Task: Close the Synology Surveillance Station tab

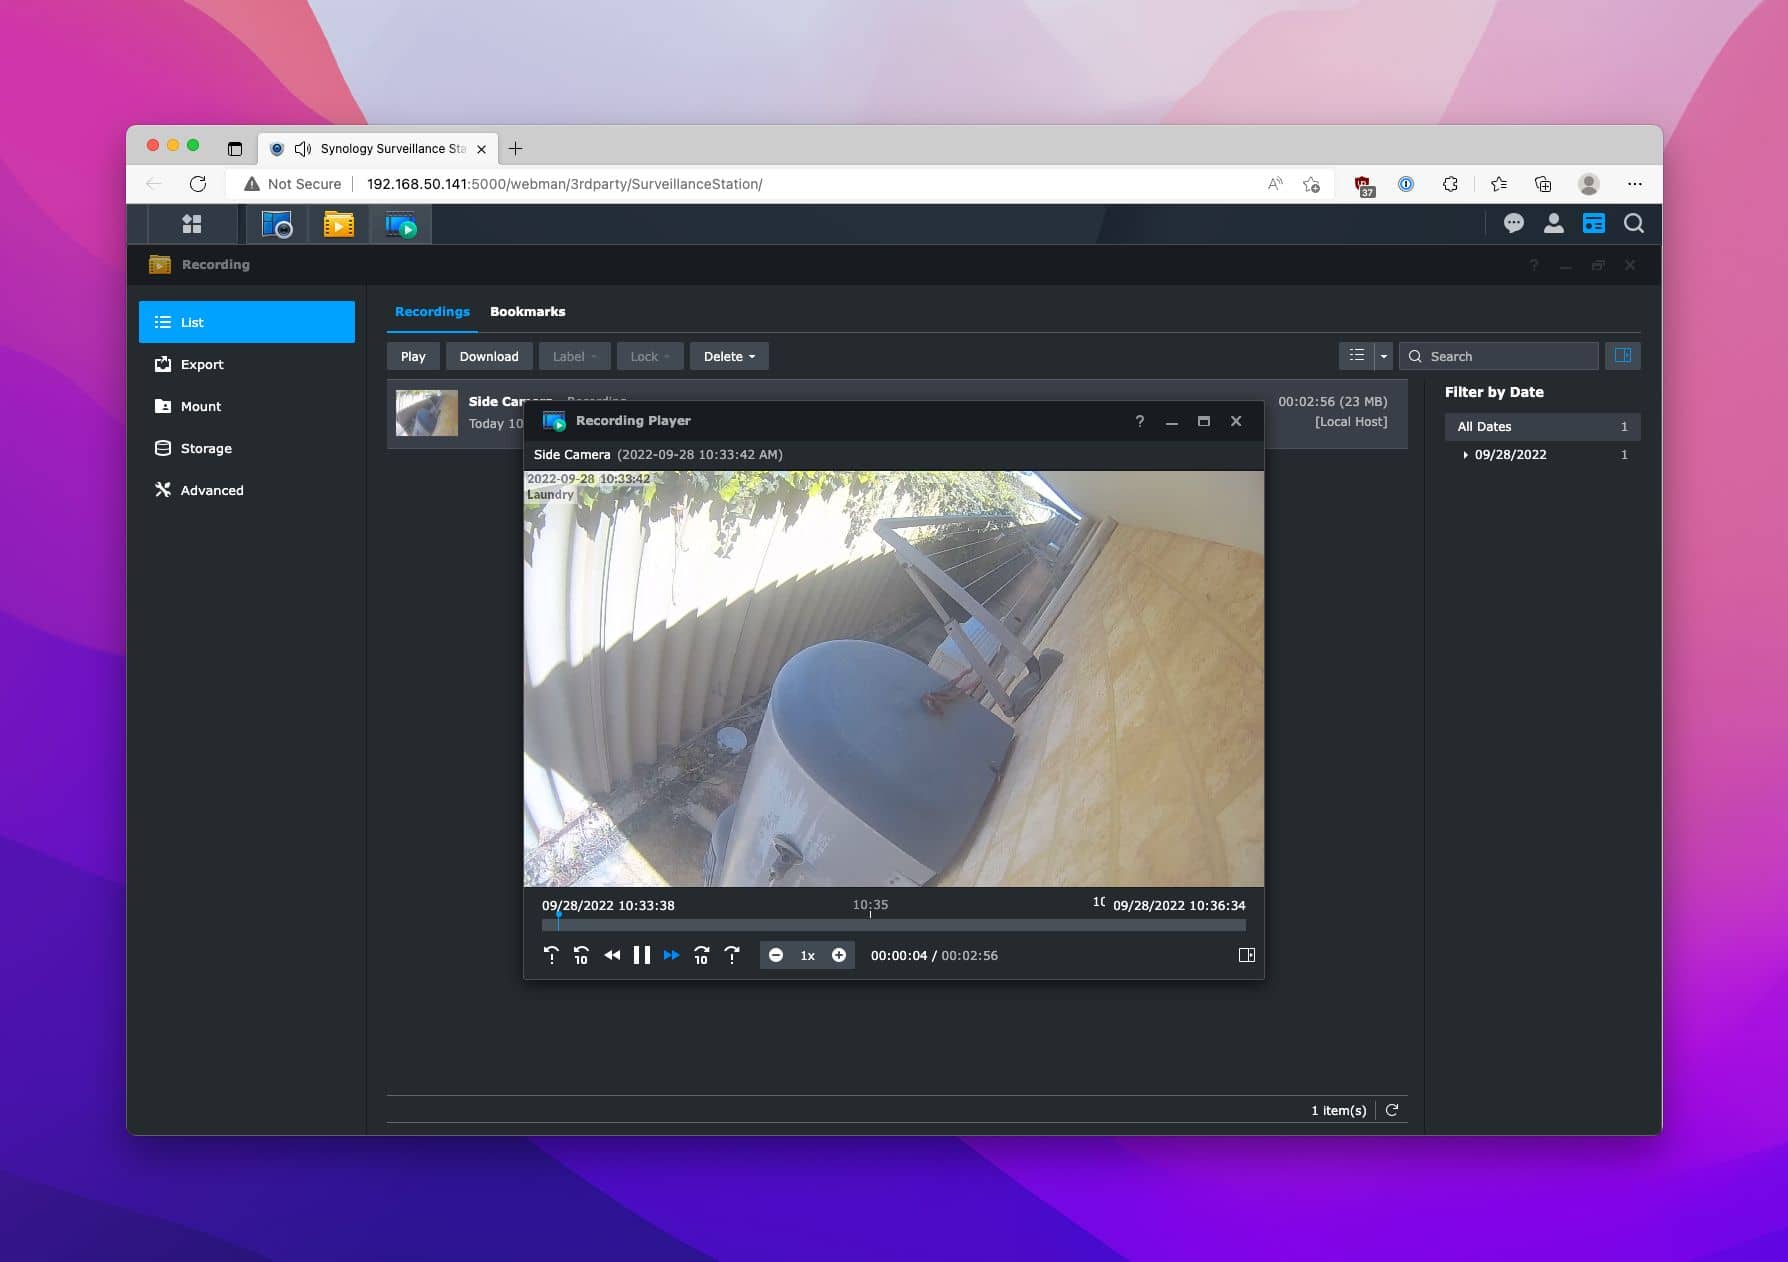Action: 481,149
